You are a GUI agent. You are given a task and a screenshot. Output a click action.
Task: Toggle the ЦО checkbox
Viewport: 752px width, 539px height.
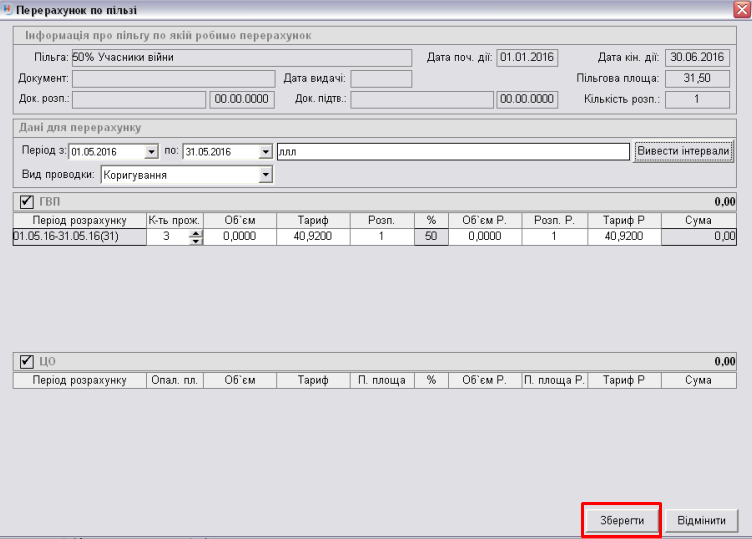[28, 361]
